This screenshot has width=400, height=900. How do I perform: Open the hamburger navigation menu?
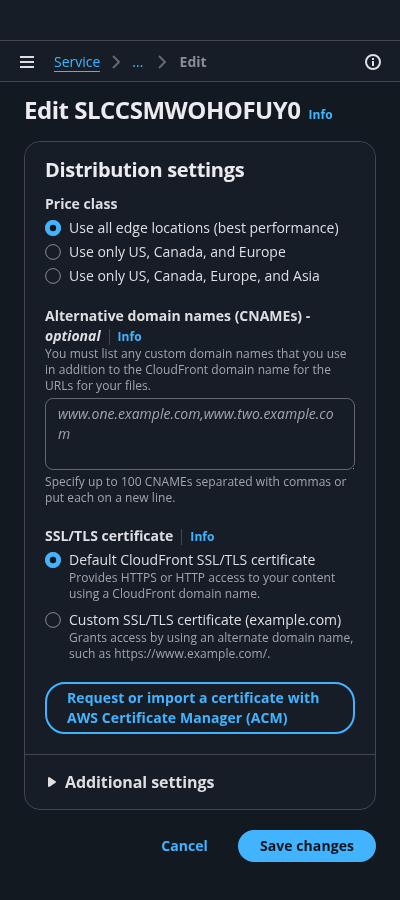(27, 62)
